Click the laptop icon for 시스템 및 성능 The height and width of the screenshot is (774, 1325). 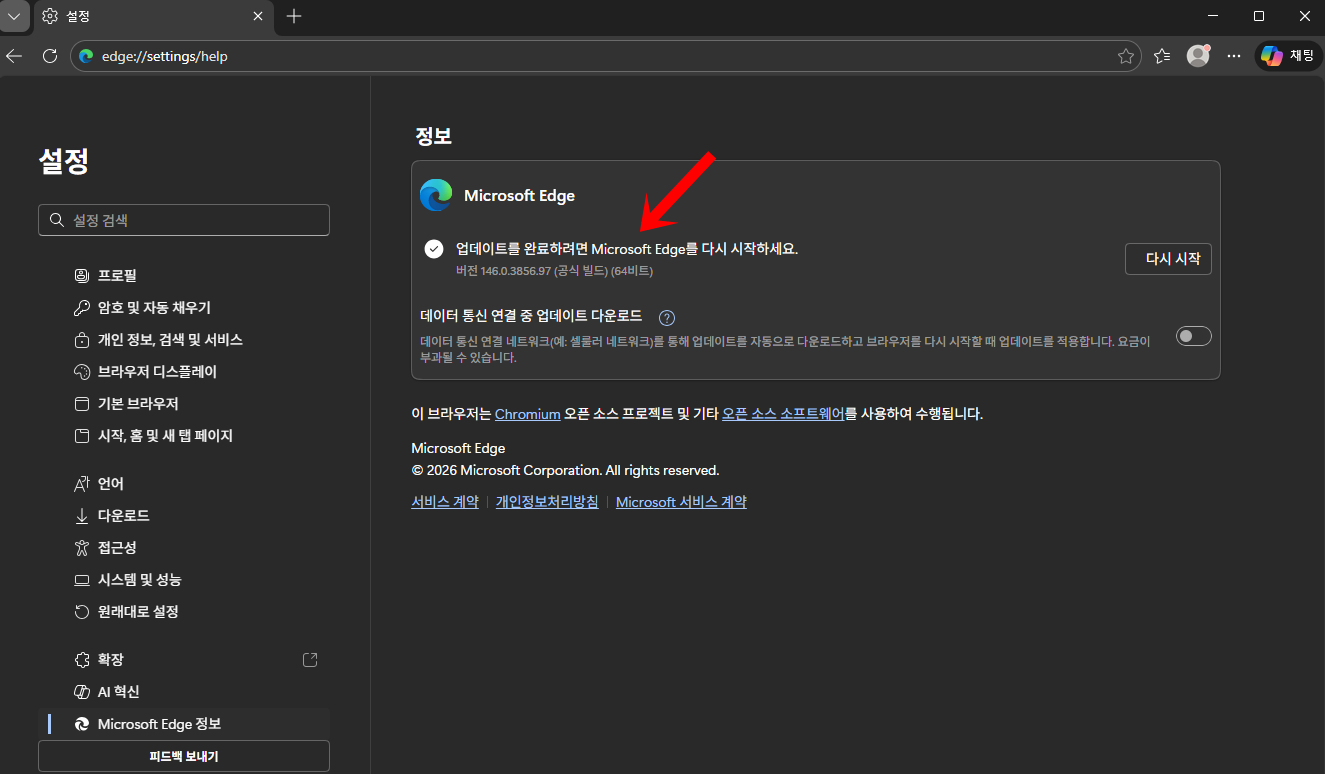pyautogui.click(x=82, y=580)
